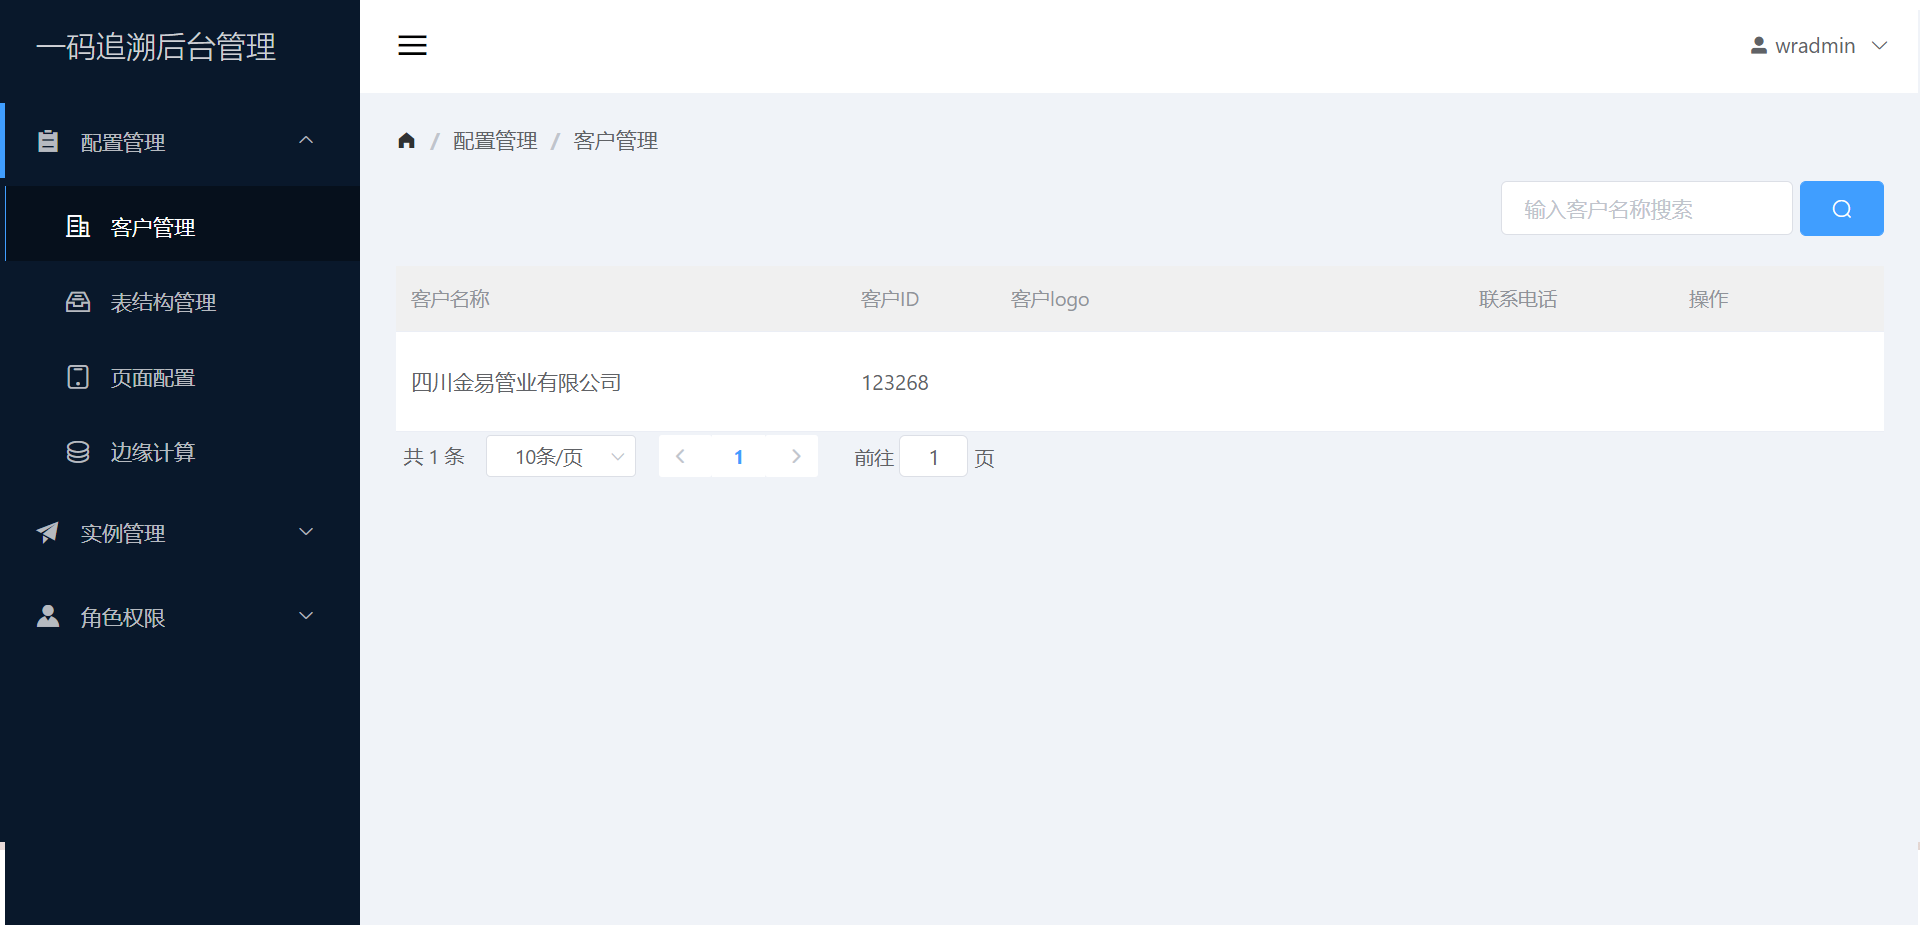The height and width of the screenshot is (925, 1920).
Task: Focus the 输入客户名称搜索 search field
Action: tap(1646, 208)
